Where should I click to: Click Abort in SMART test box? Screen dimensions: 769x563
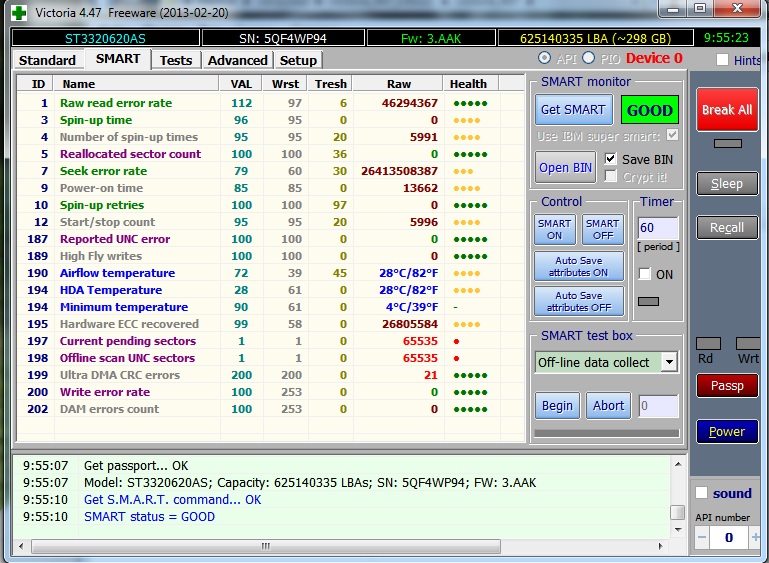coord(609,406)
